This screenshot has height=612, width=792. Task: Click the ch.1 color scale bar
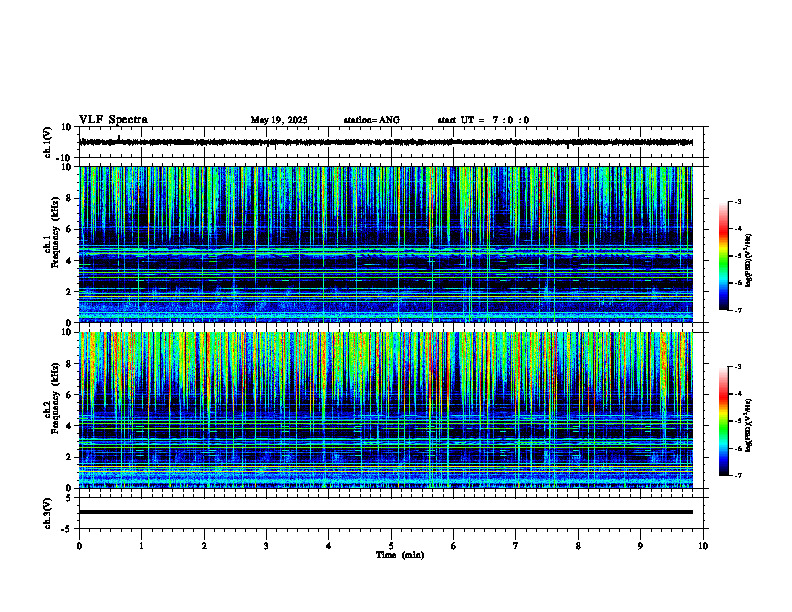pos(724,256)
